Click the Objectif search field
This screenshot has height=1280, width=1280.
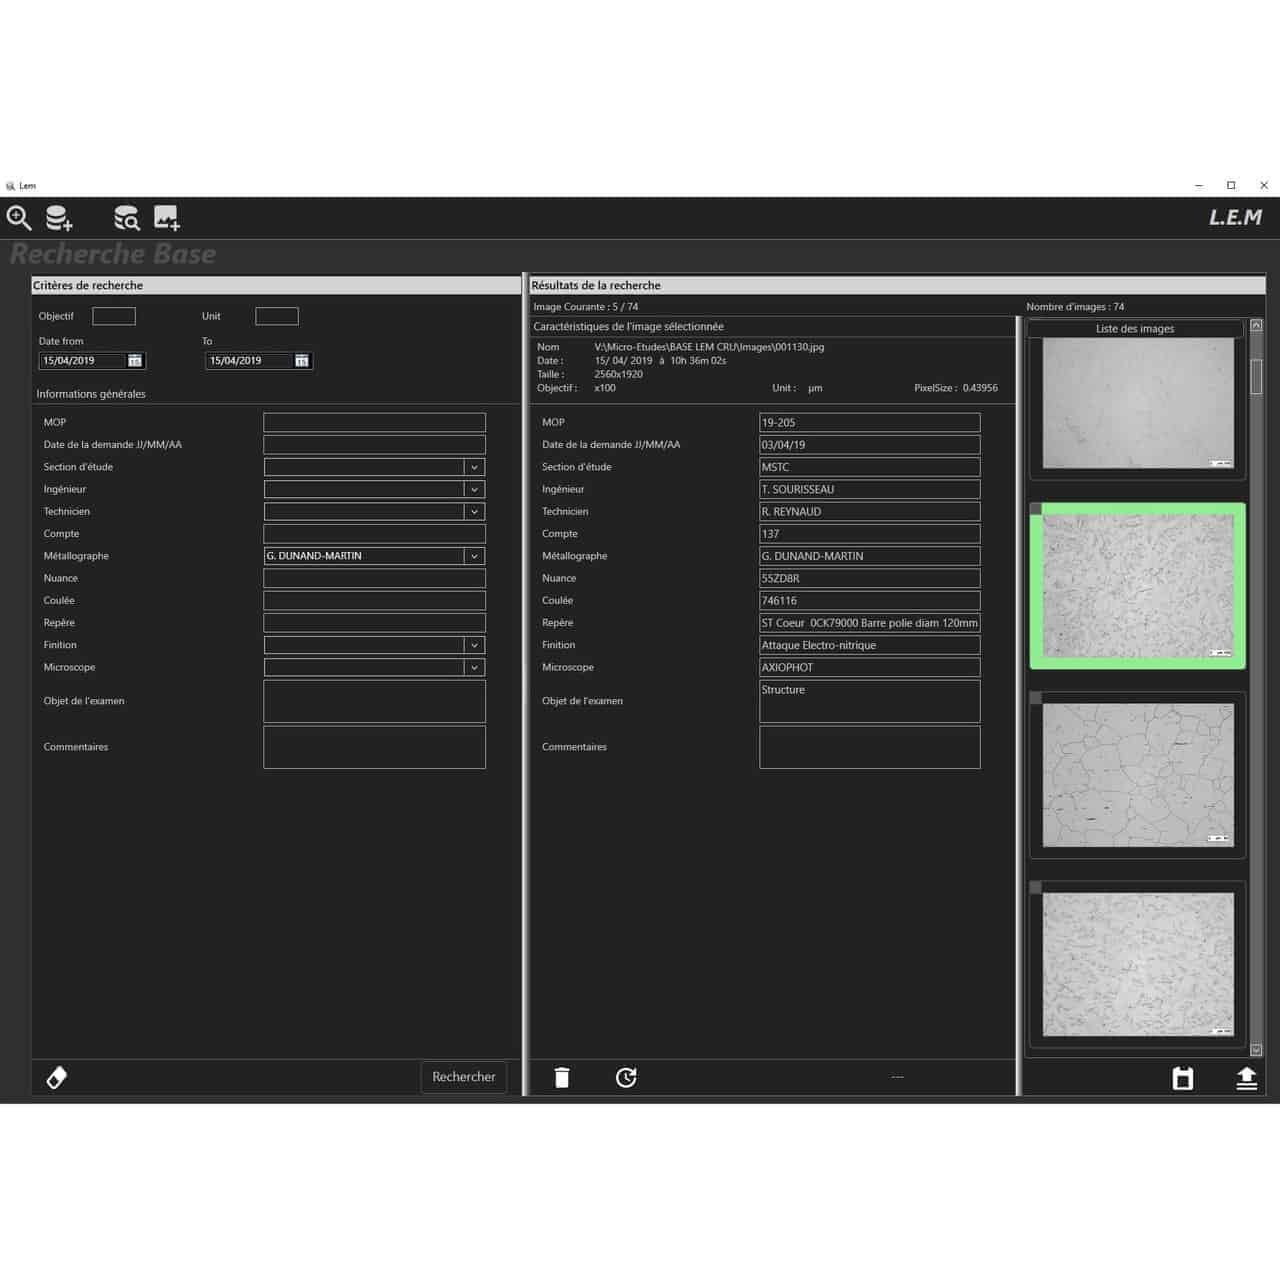tap(114, 316)
